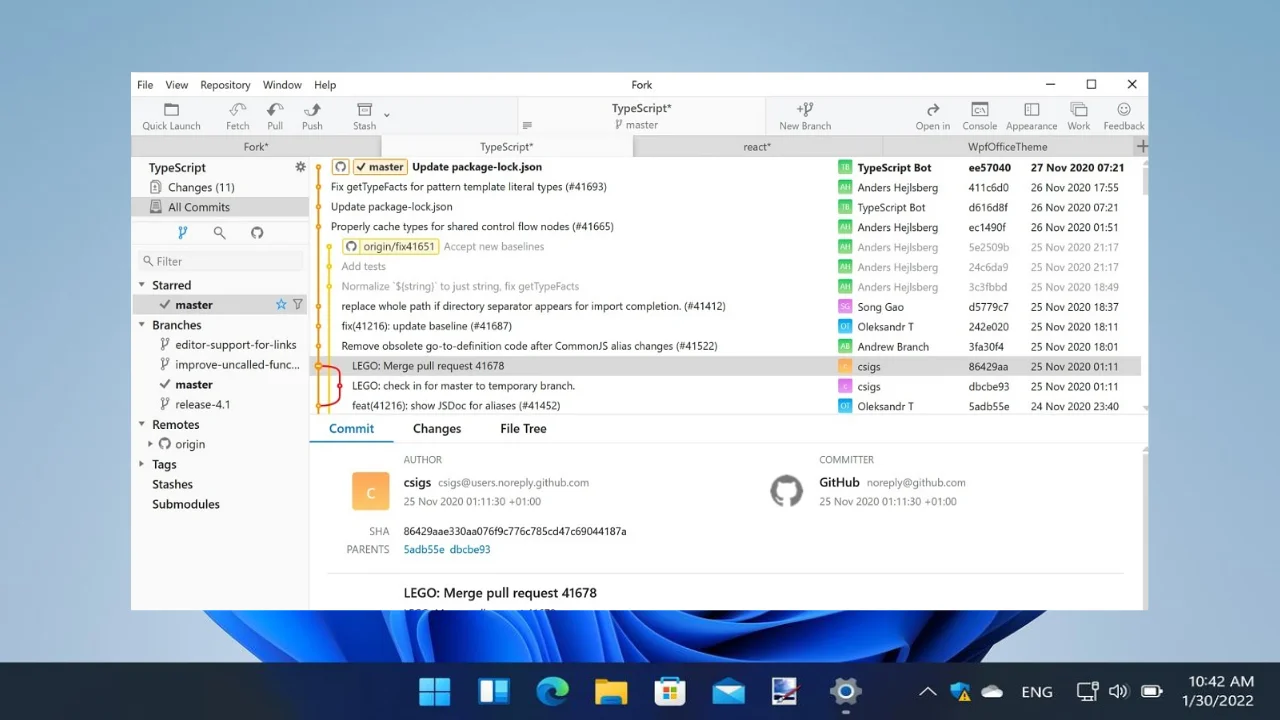Collapse the Starred section

[x=142, y=285]
